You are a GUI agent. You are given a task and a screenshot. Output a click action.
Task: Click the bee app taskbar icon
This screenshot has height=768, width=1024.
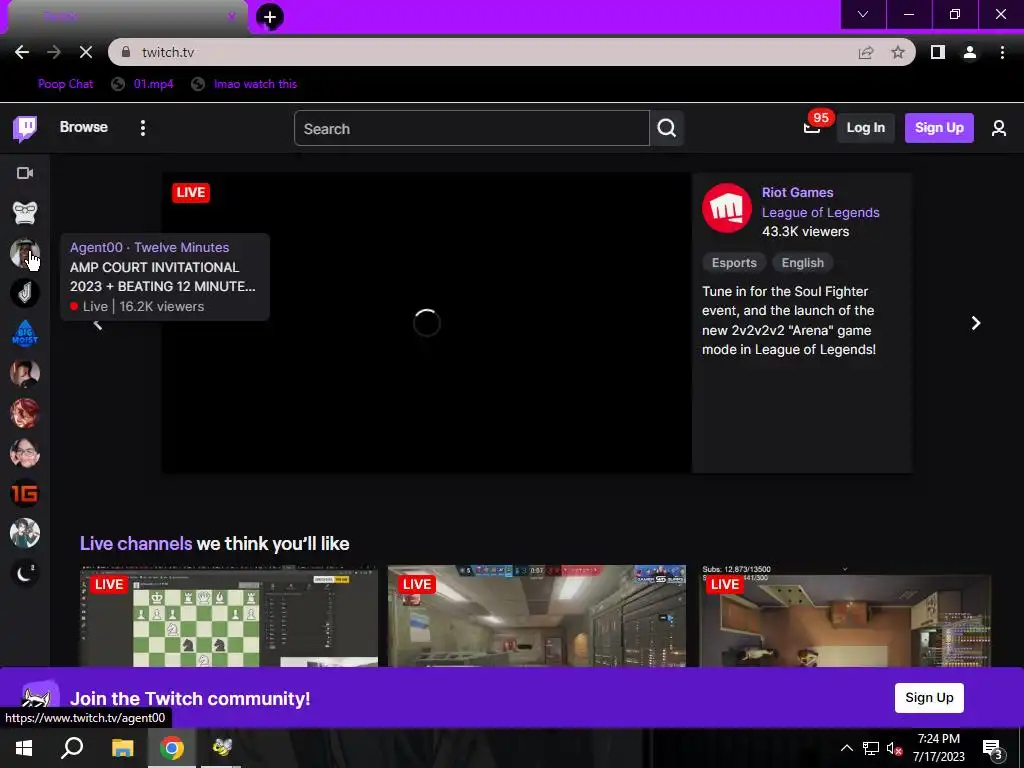coord(221,748)
